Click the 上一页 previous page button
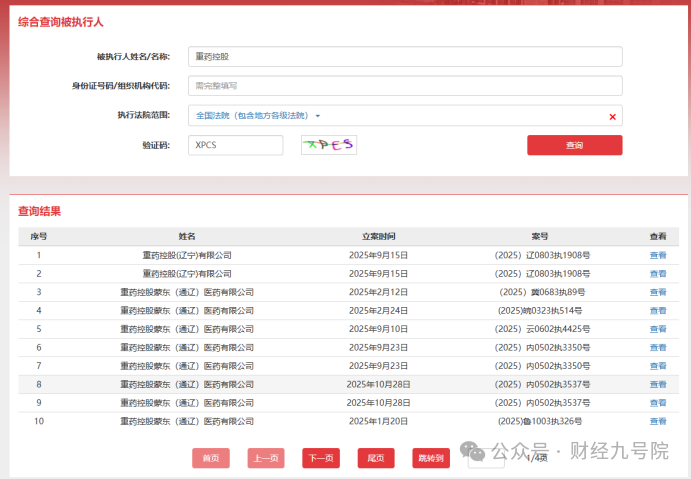The image size is (691, 479). coord(266,458)
